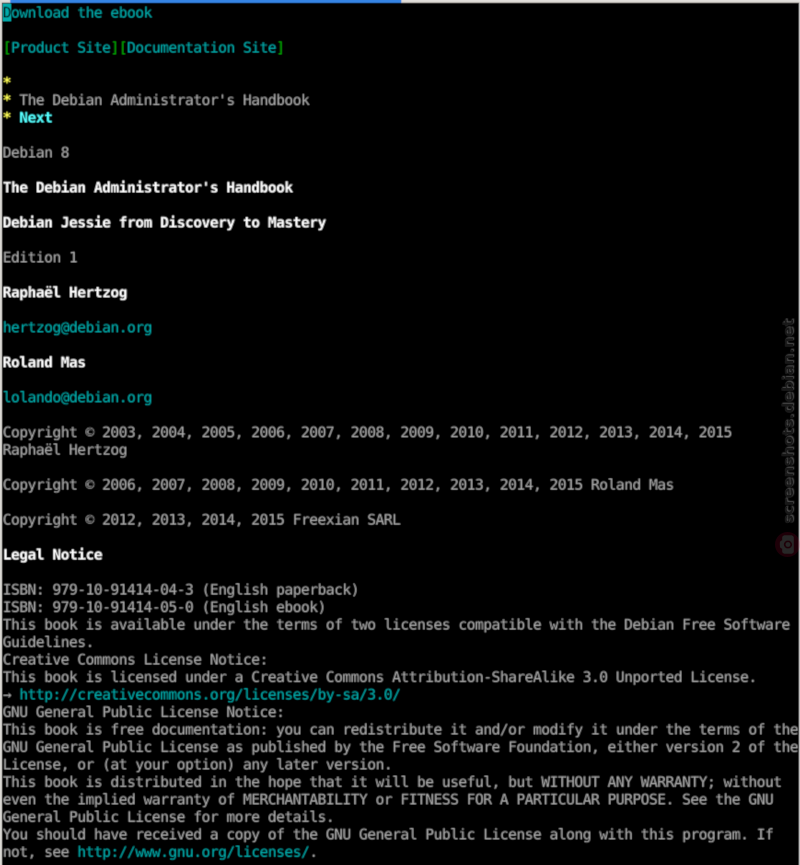
Task: Click the 'Creative Commons License Notice:' line
Action: click(x=135, y=659)
